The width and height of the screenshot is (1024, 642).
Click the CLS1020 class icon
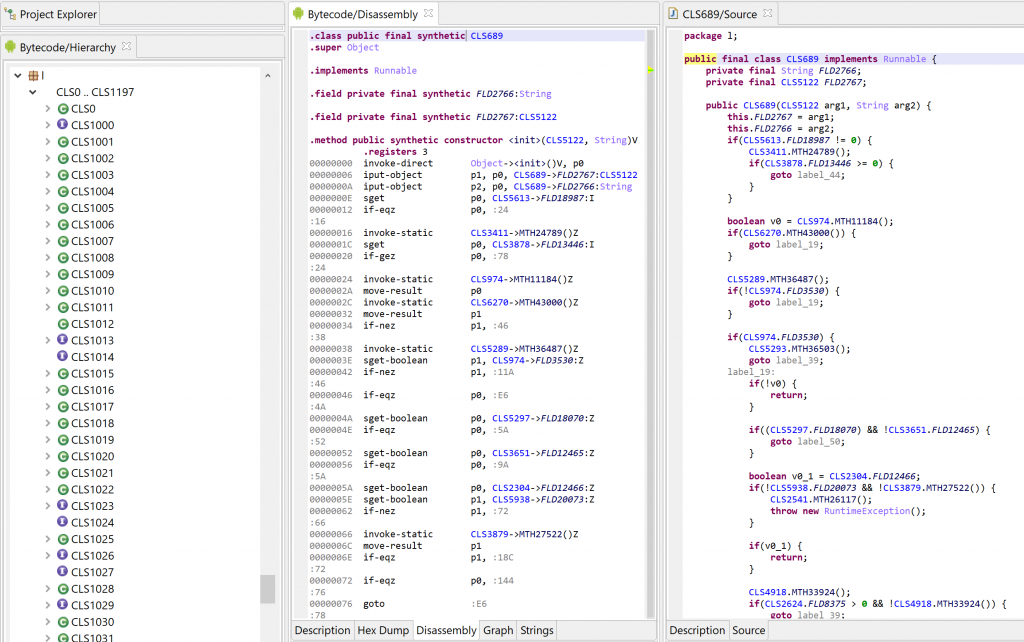click(63, 457)
